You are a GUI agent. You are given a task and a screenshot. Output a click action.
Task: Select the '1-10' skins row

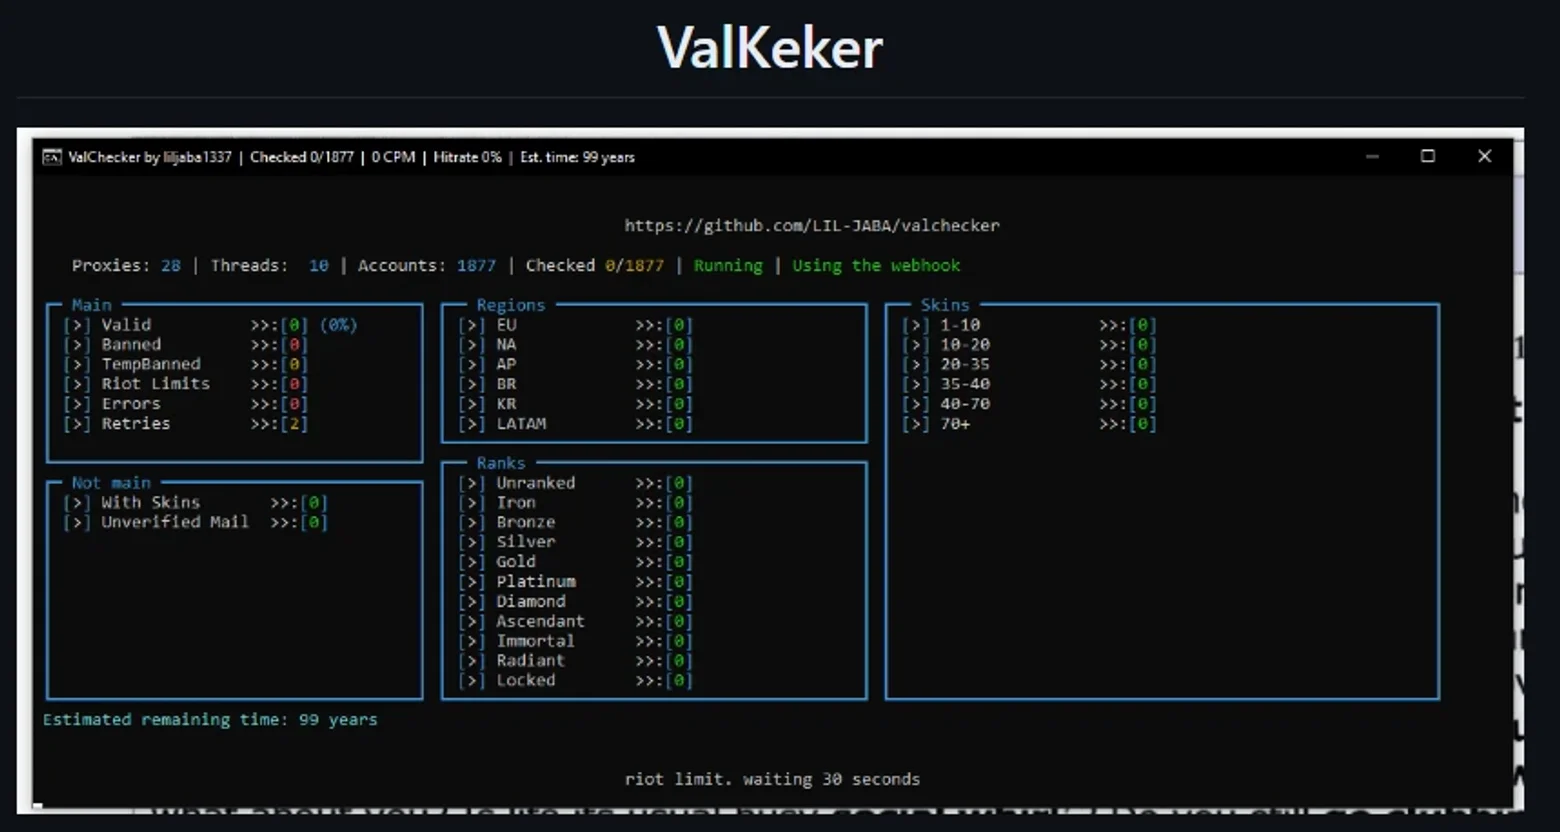(1029, 325)
